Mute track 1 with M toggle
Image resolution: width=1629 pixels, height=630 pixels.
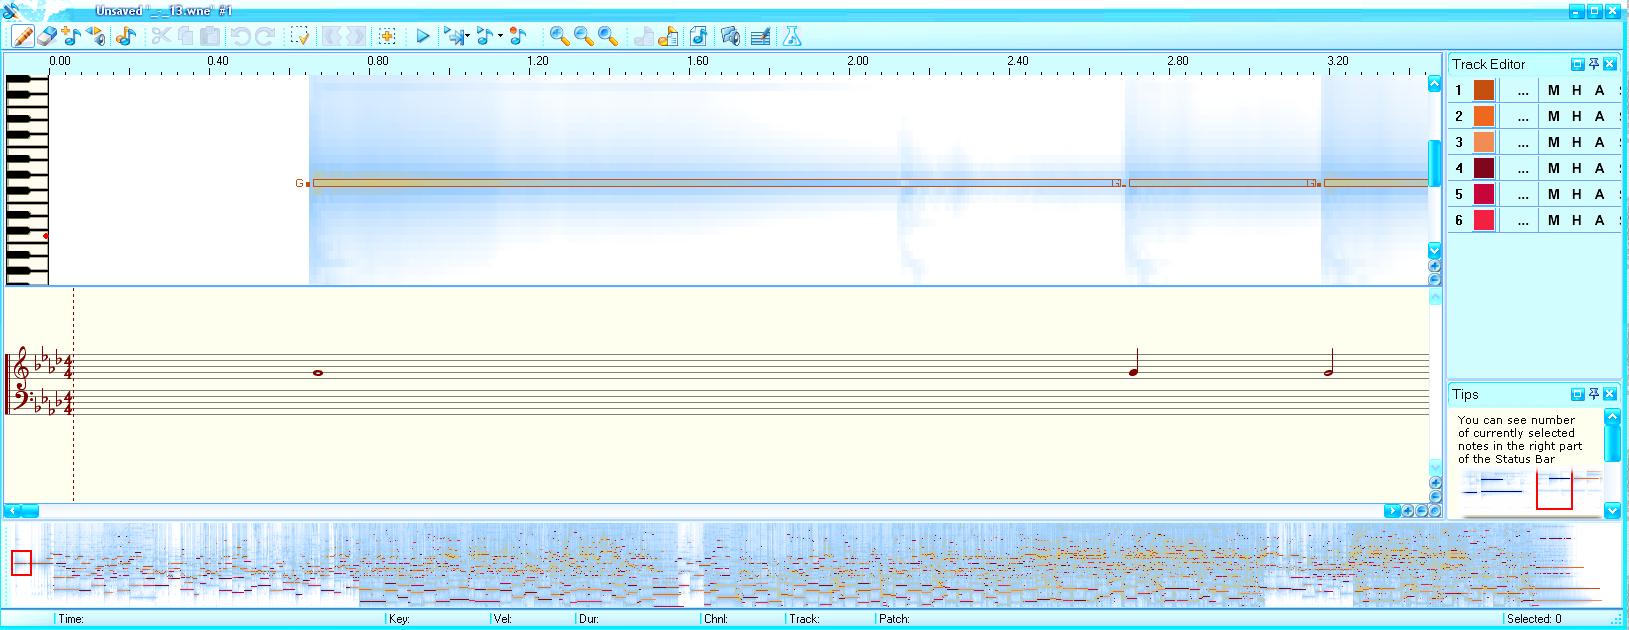pos(1553,90)
